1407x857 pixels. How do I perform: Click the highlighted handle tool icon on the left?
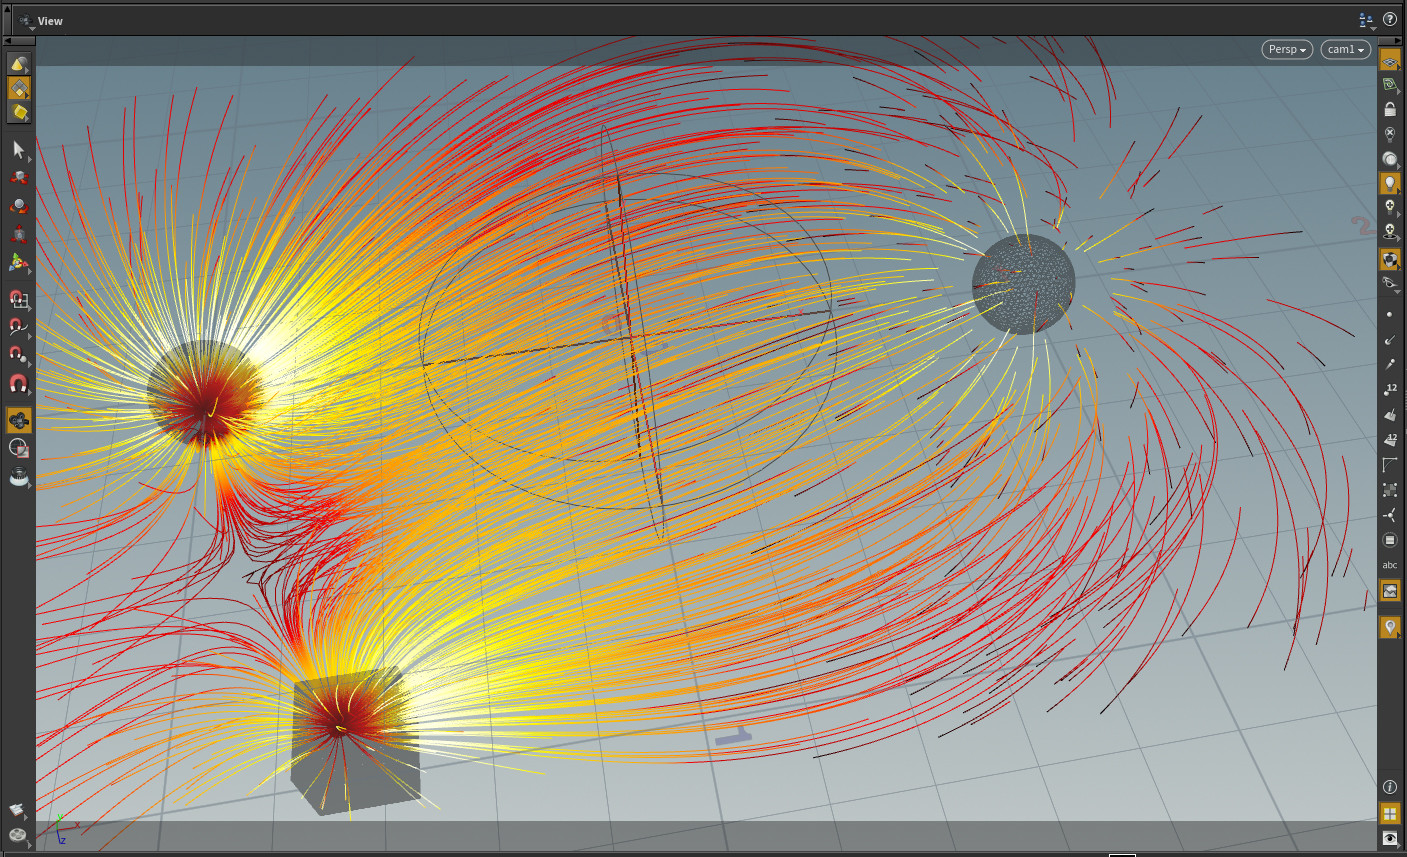coord(19,421)
